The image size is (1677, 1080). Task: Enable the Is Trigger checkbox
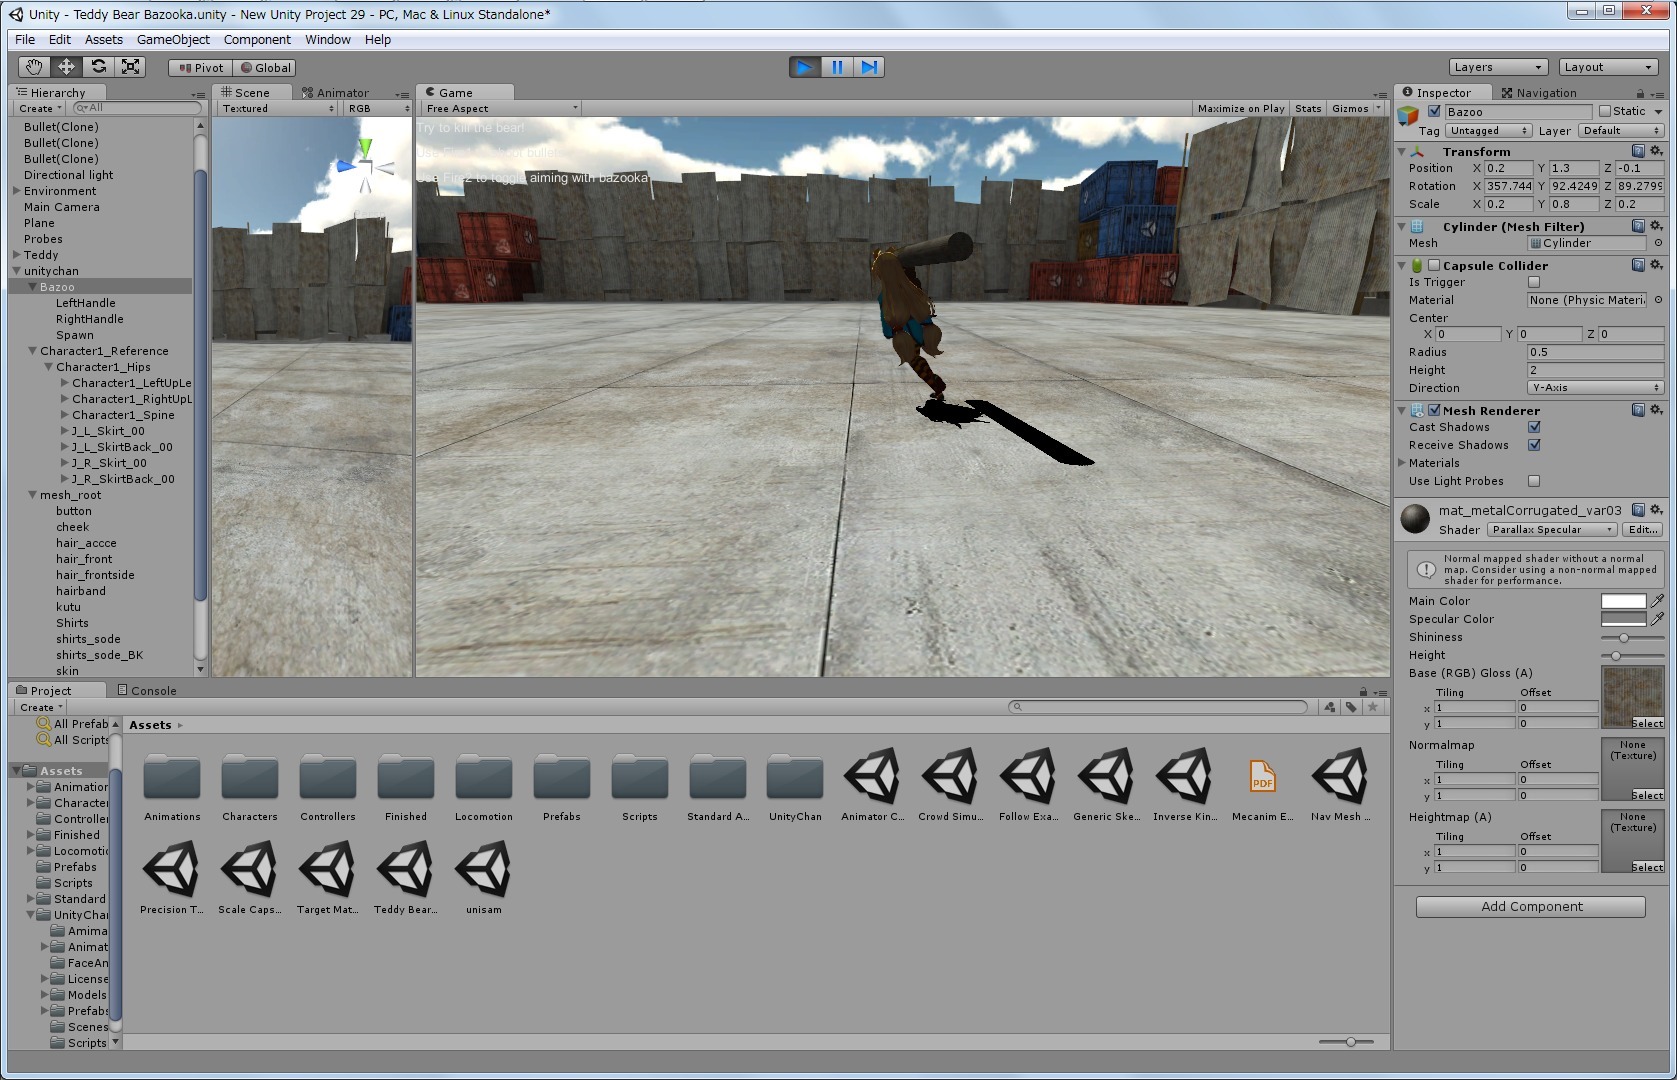point(1534,282)
